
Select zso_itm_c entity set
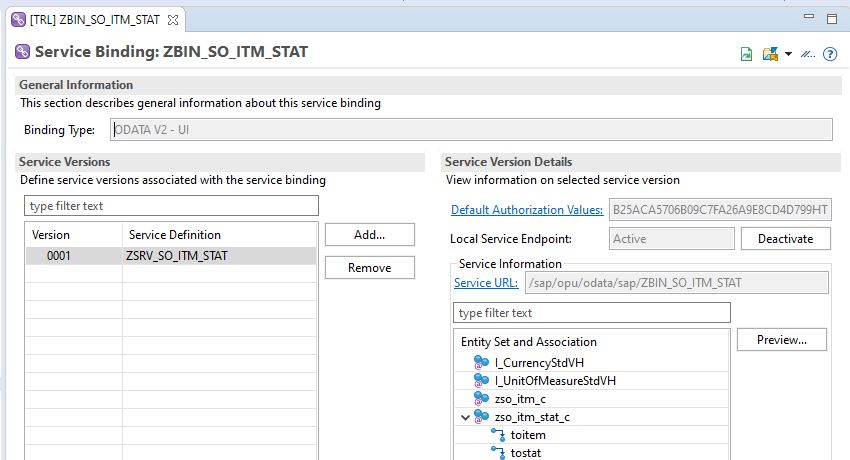pos(520,399)
